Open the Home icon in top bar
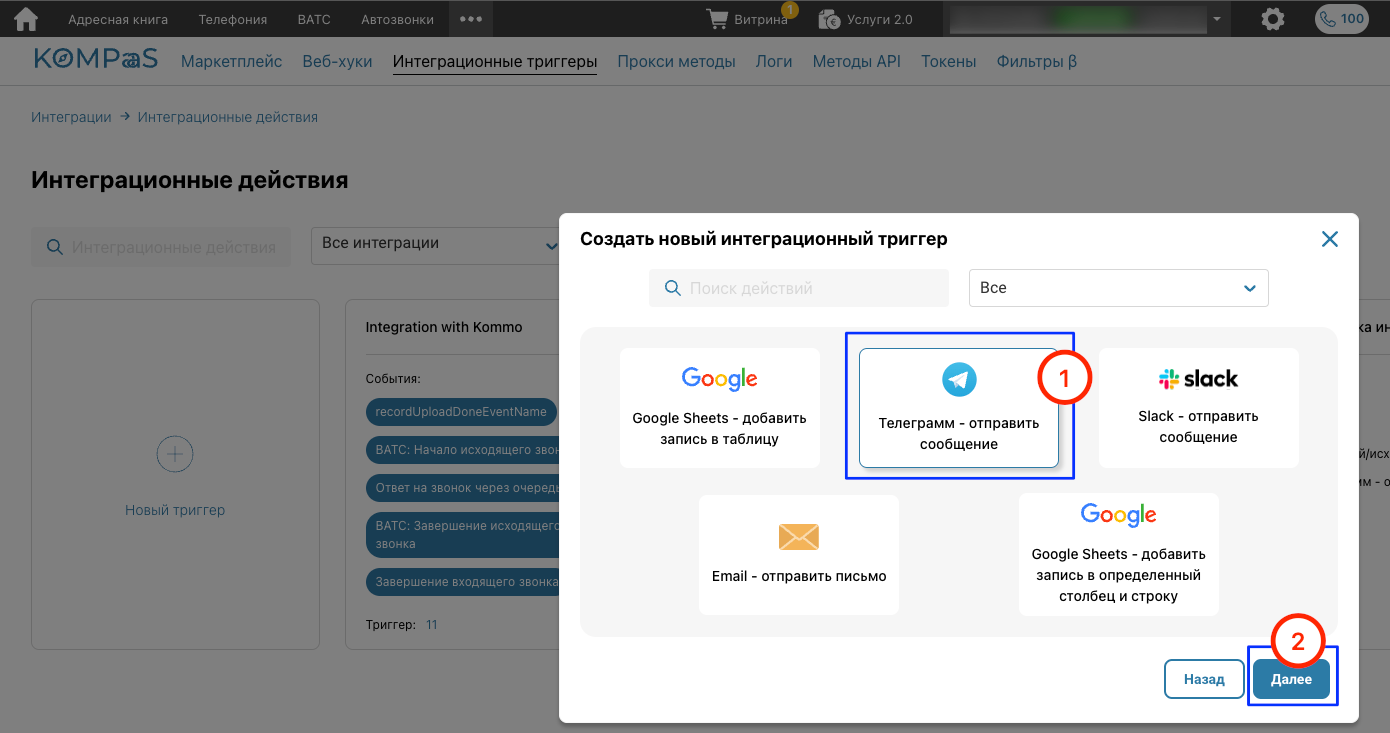 [26, 19]
